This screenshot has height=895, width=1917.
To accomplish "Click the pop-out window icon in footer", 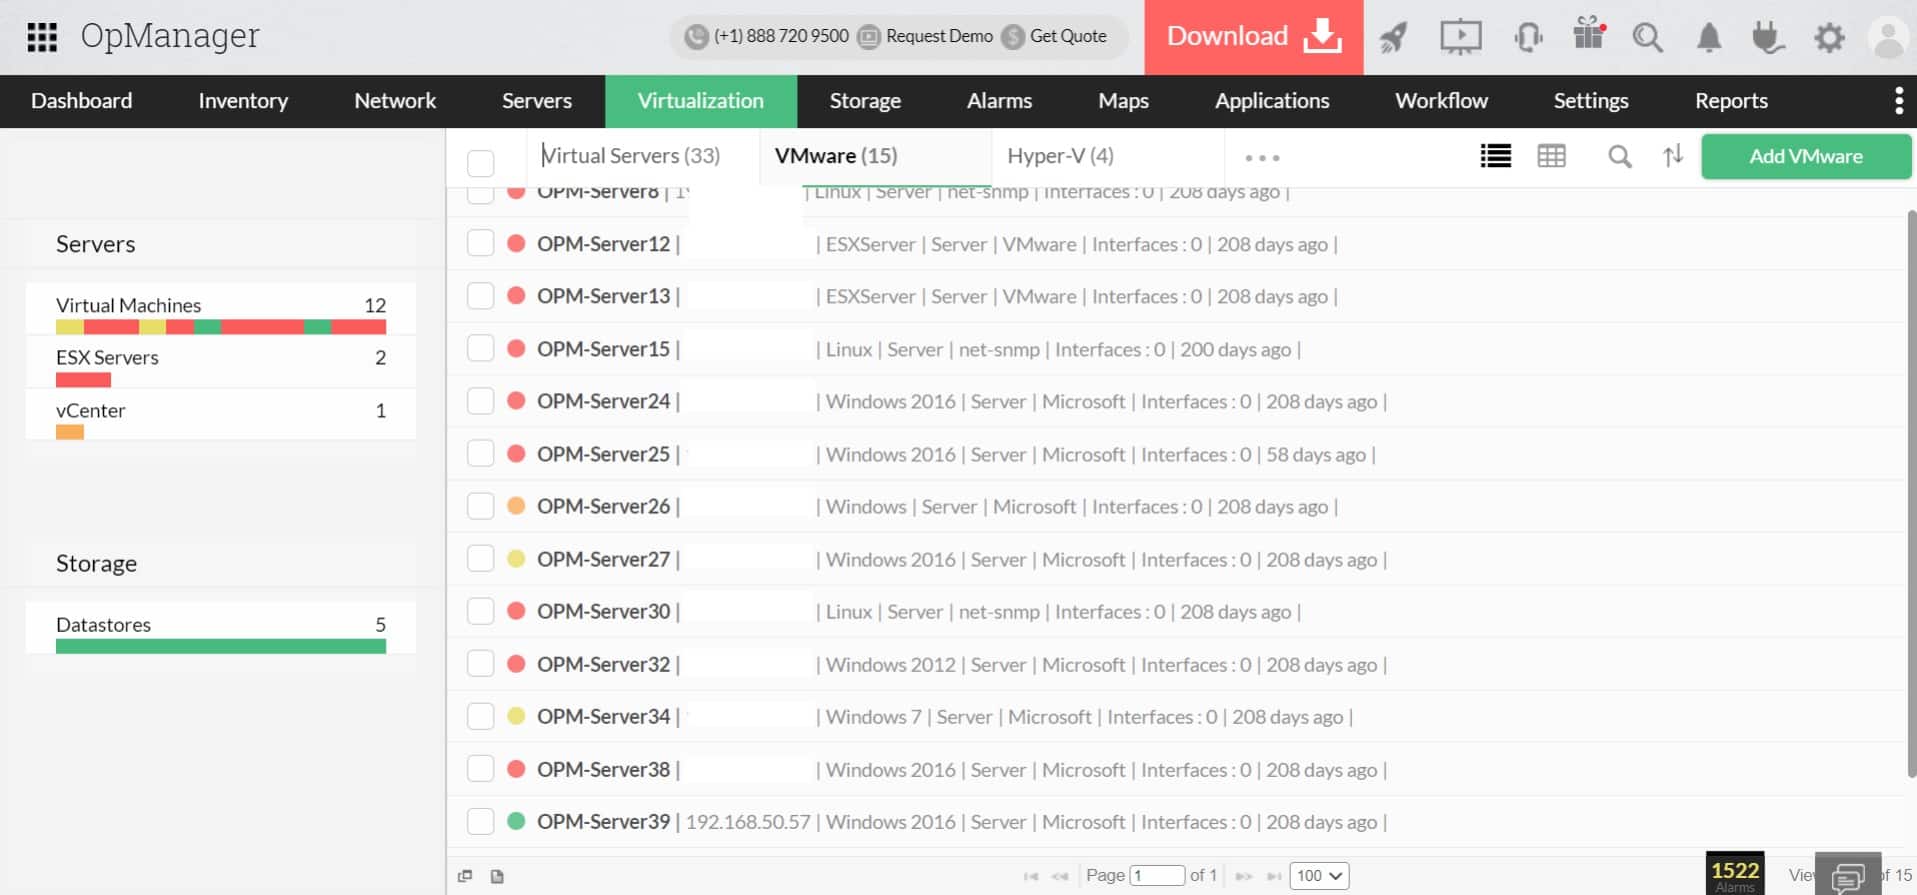I will [465, 877].
